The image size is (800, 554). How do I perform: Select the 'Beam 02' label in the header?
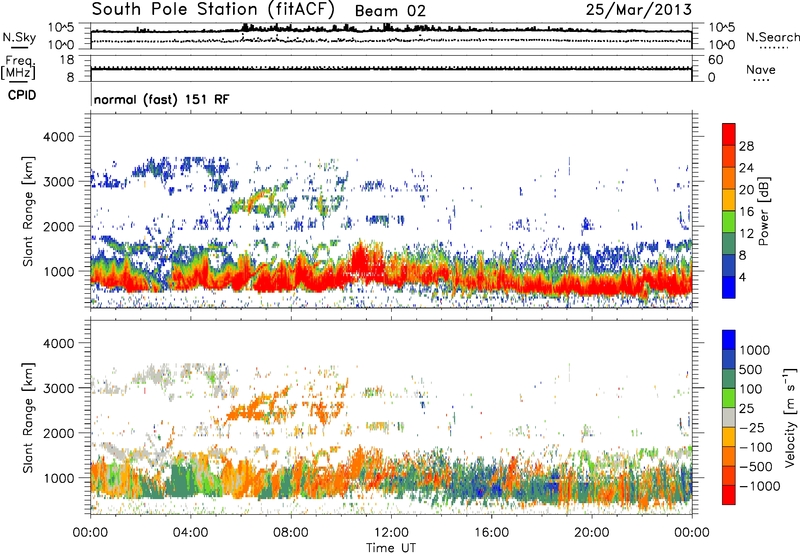(x=390, y=11)
